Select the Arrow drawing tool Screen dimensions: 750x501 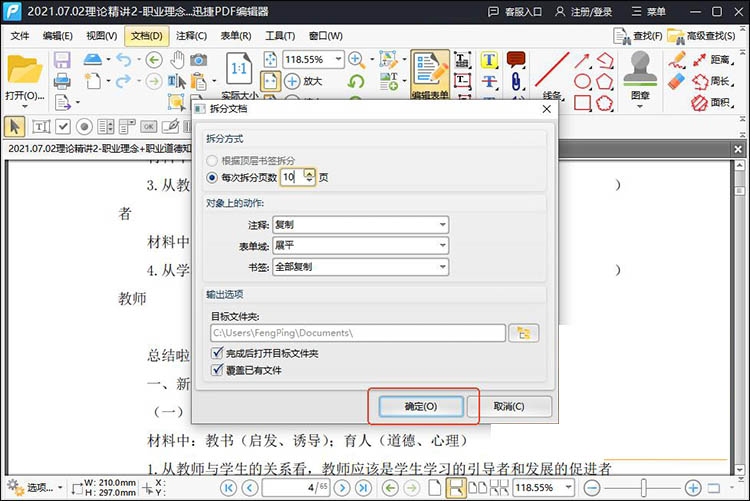click(582, 60)
